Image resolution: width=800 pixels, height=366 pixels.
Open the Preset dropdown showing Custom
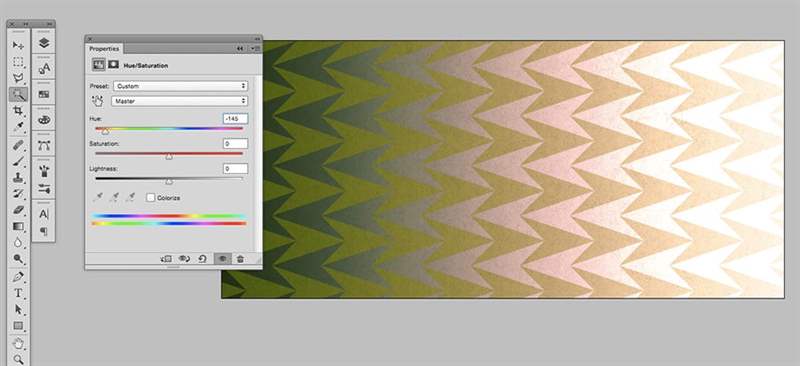pos(181,86)
